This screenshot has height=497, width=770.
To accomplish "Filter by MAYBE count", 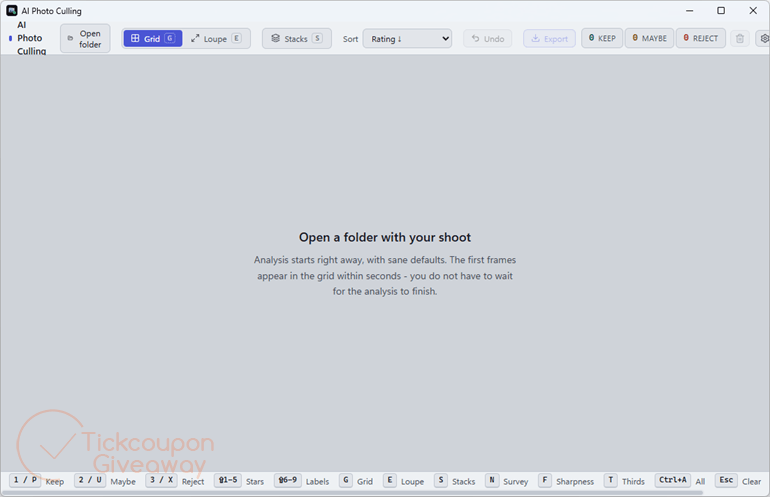I will tap(649, 38).
